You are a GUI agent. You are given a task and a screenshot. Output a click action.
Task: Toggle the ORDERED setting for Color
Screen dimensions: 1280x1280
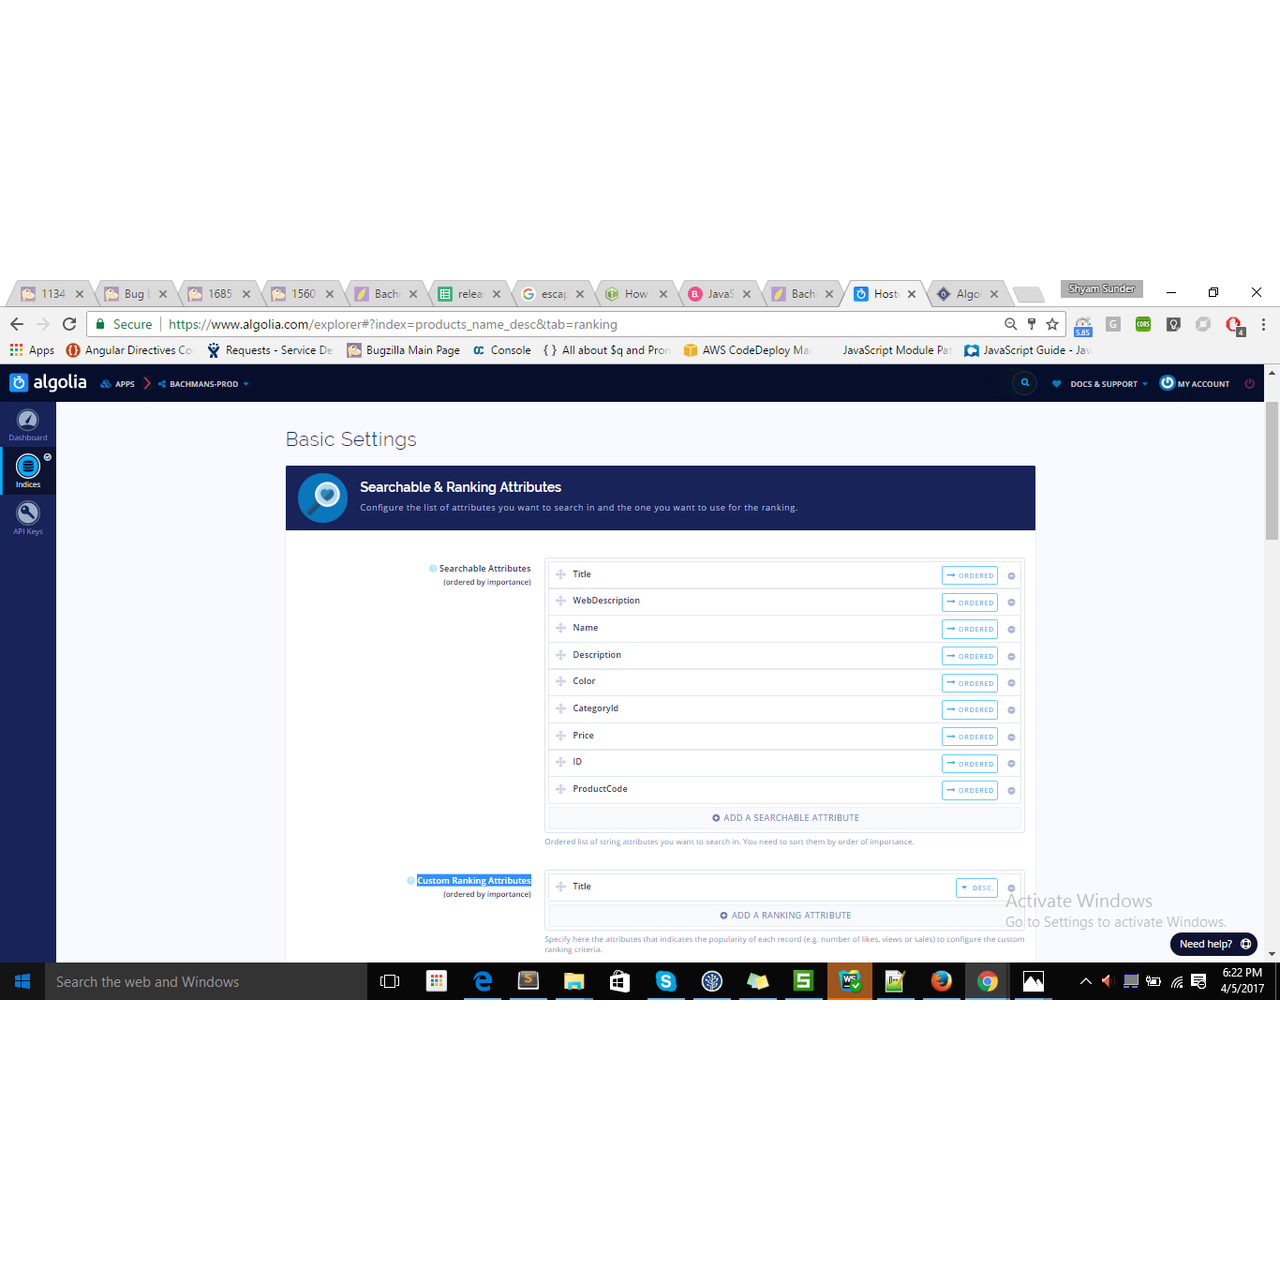point(968,682)
